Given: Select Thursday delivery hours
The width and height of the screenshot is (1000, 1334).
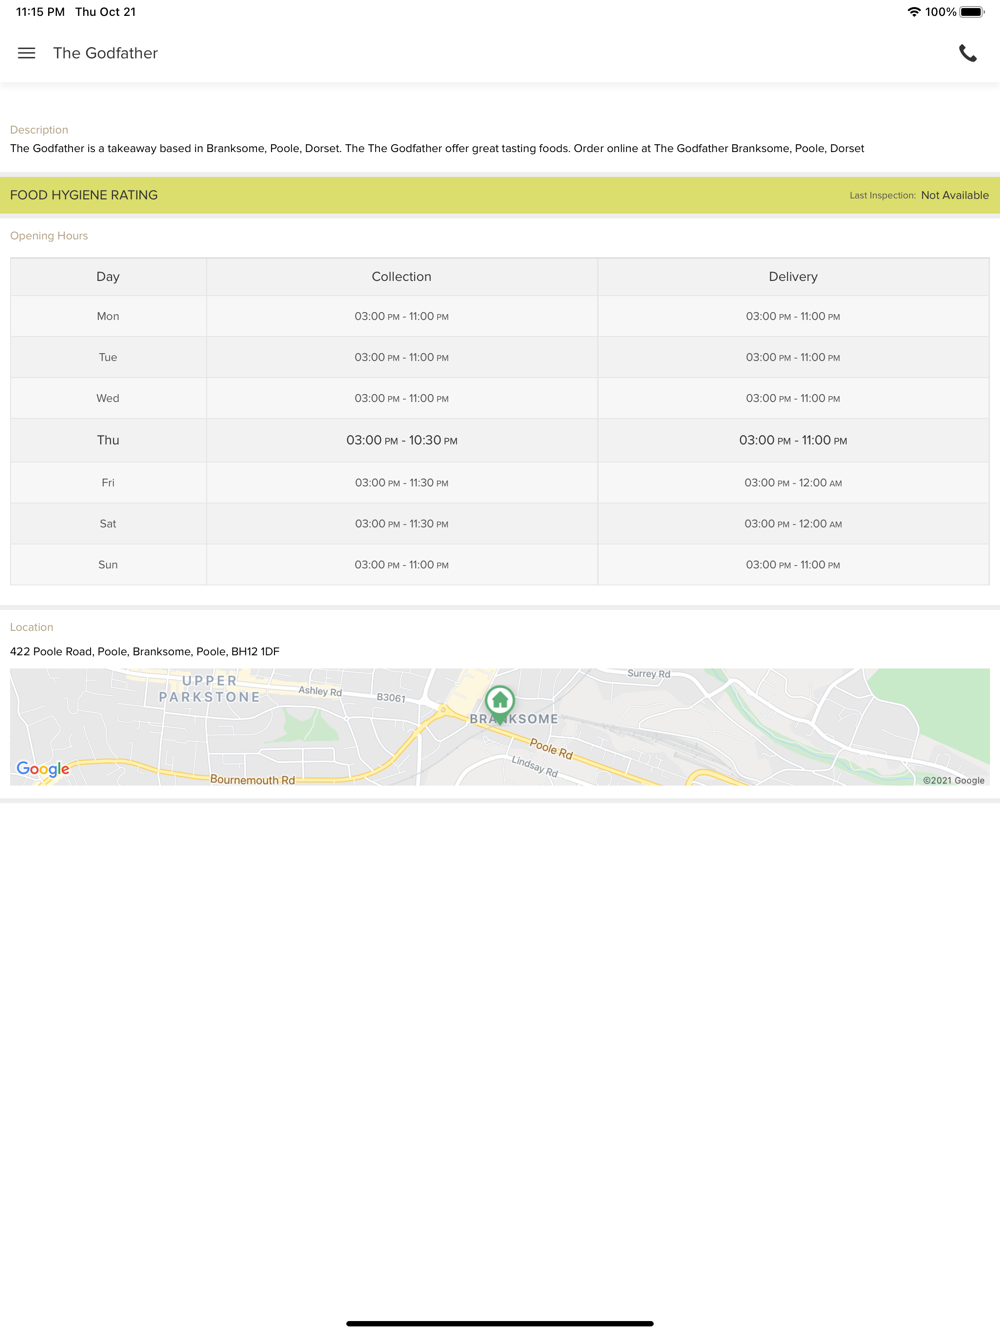Looking at the screenshot, I should pyautogui.click(x=793, y=440).
